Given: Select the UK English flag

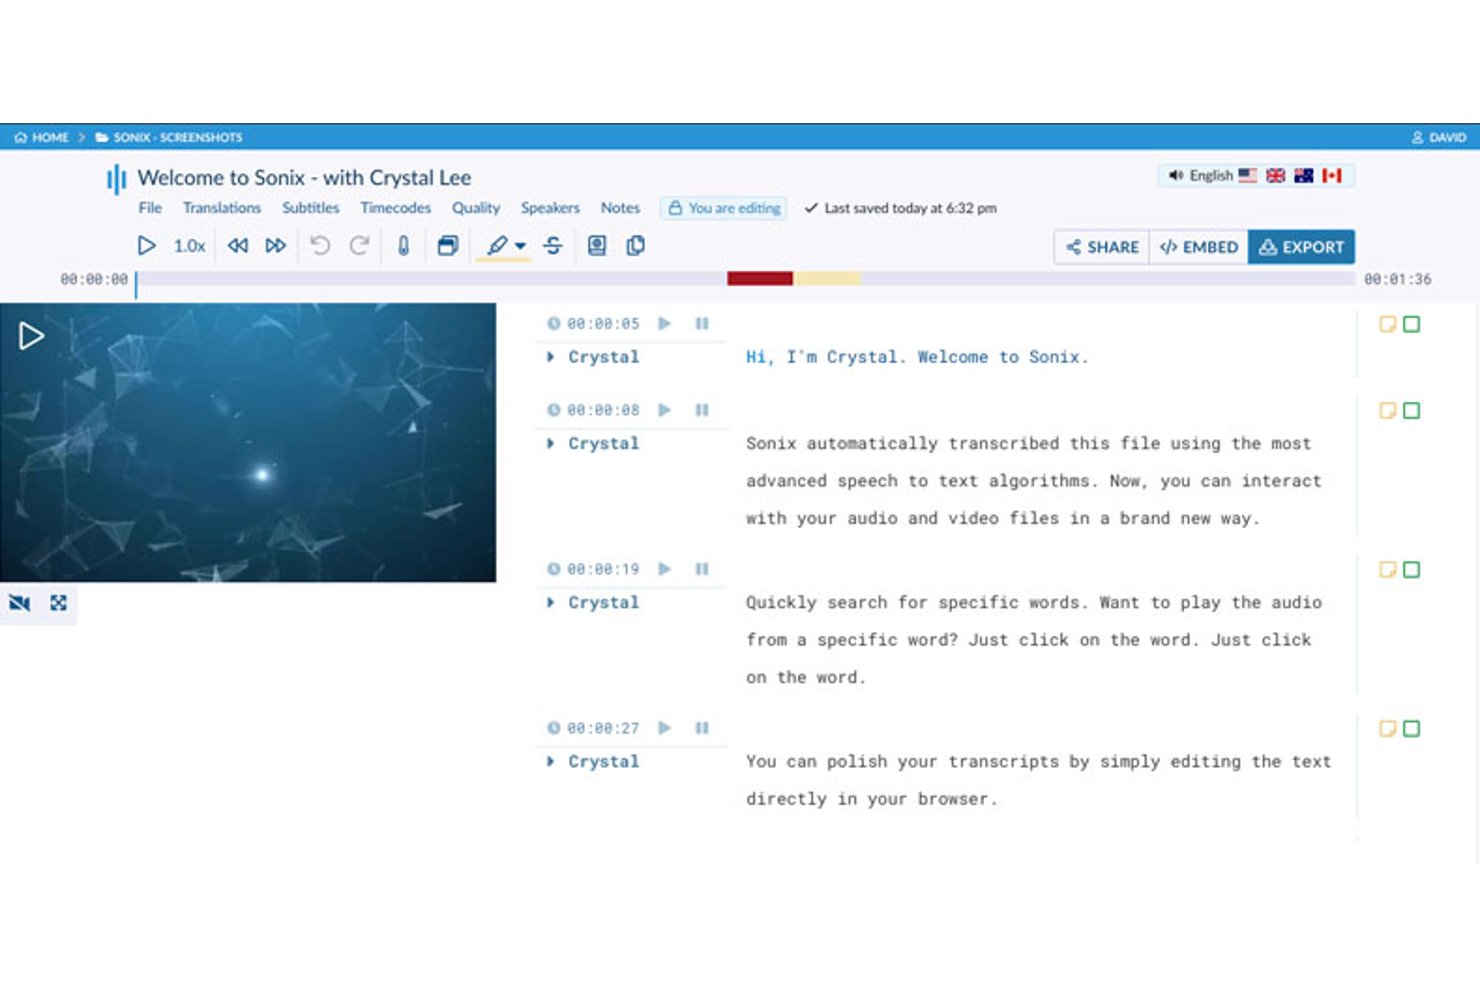Looking at the screenshot, I should coord(1275,175).
